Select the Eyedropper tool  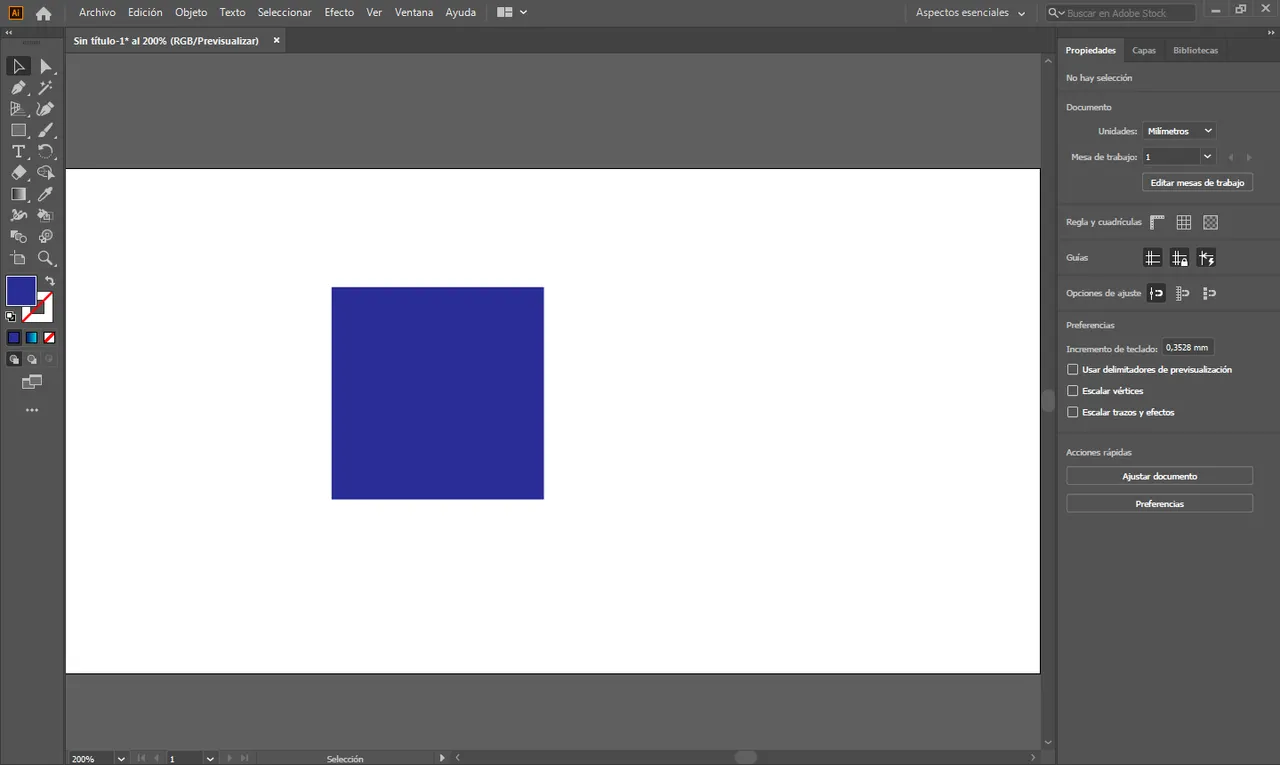pos(45,194)
